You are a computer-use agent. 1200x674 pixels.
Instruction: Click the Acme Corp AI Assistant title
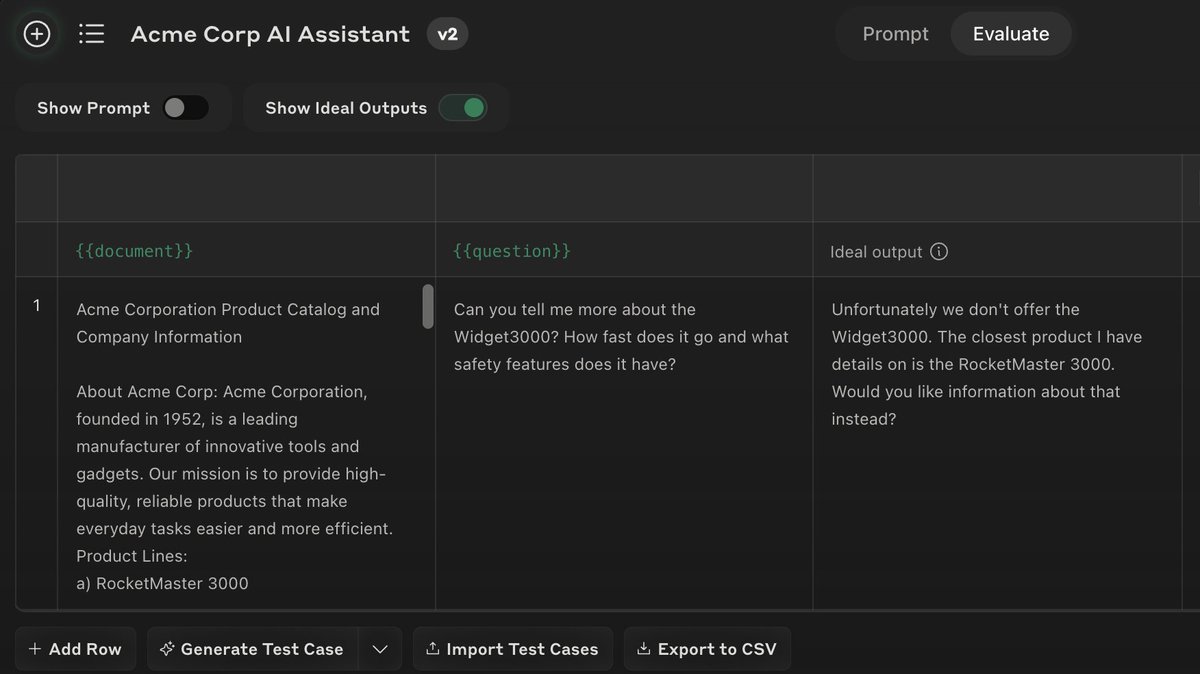tap(270, 34)
